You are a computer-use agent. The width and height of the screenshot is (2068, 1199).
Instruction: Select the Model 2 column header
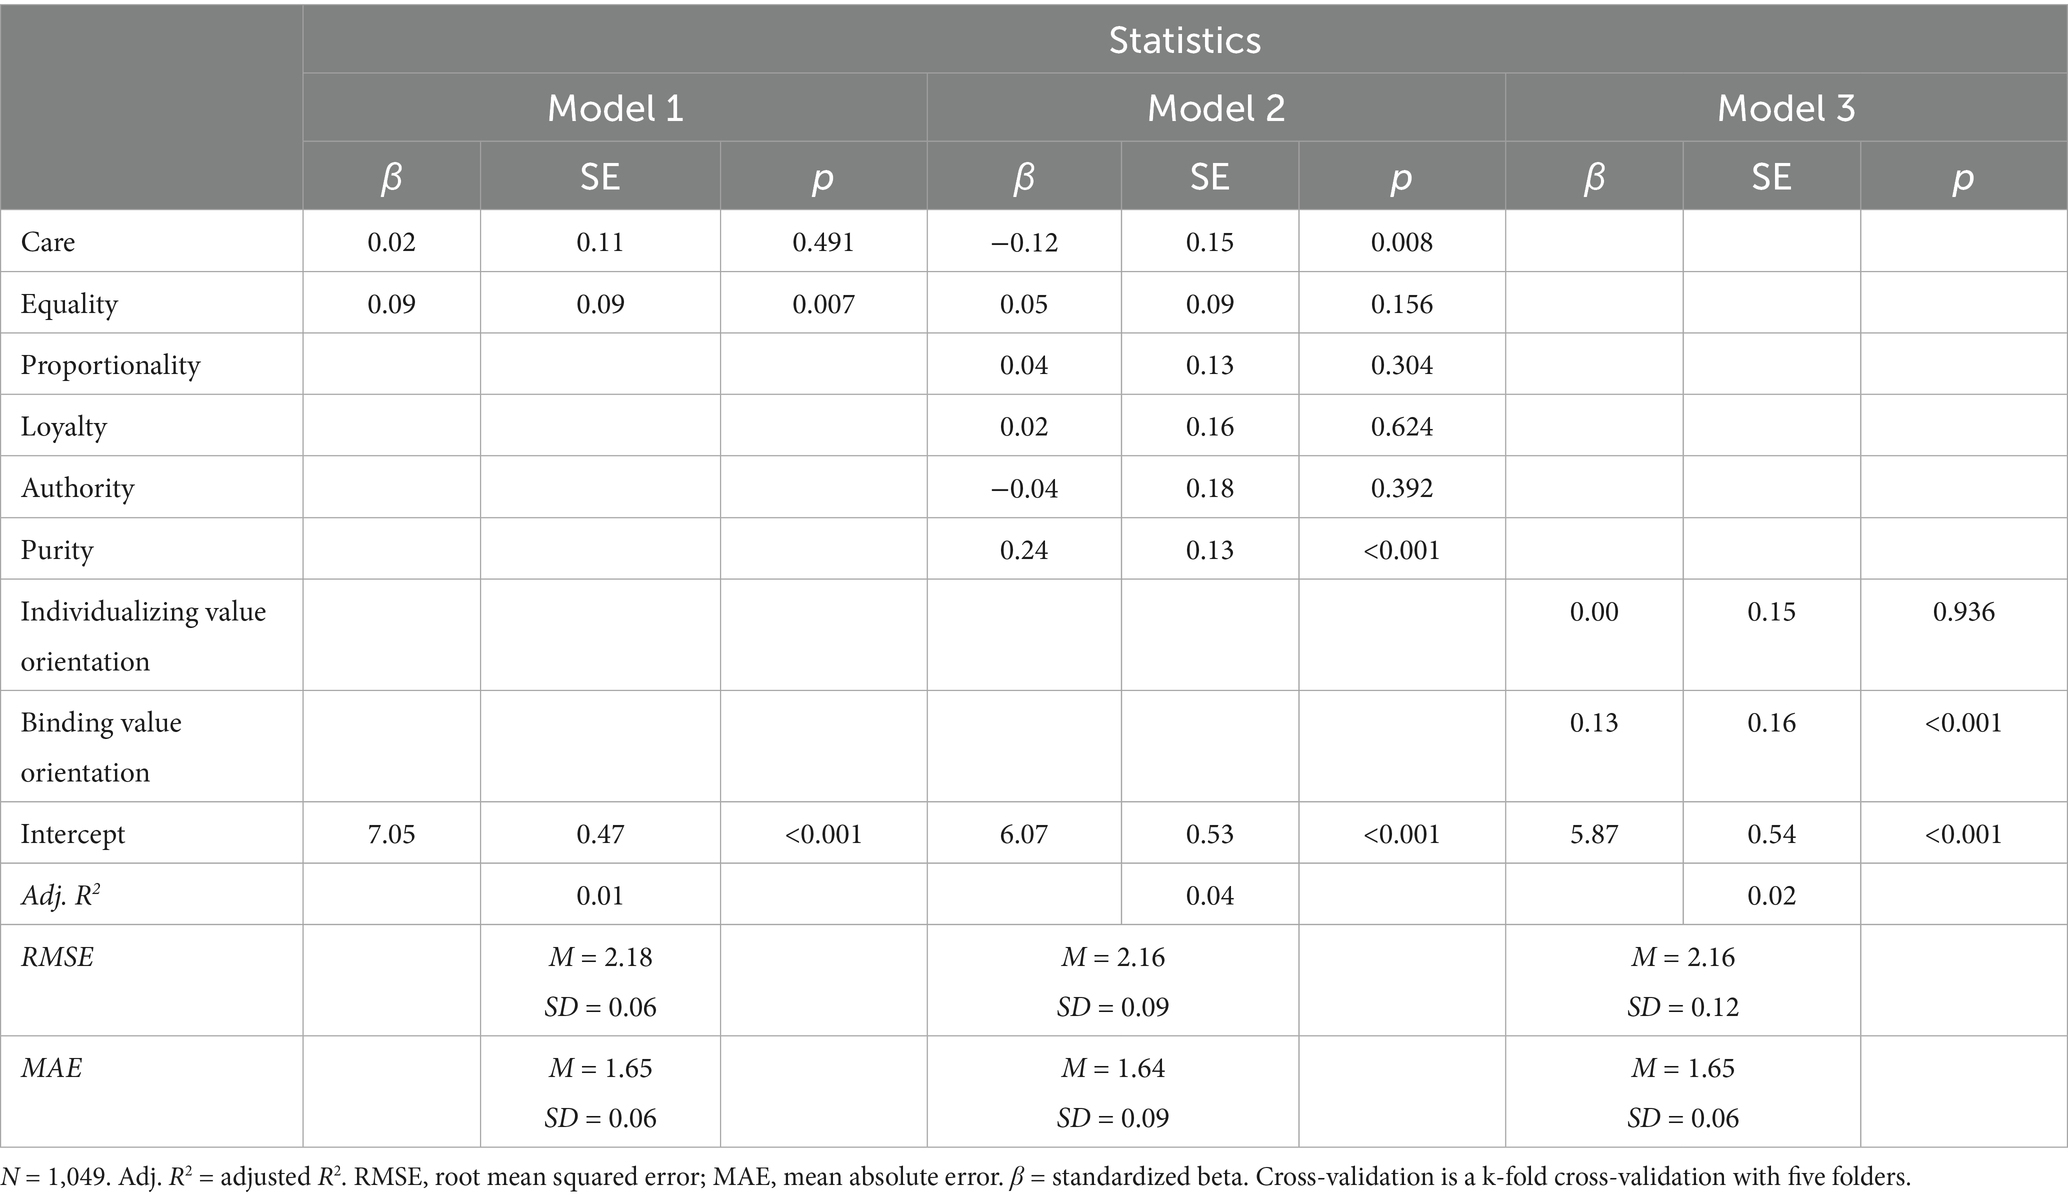pyautogui.click(x=1216, y=108)
